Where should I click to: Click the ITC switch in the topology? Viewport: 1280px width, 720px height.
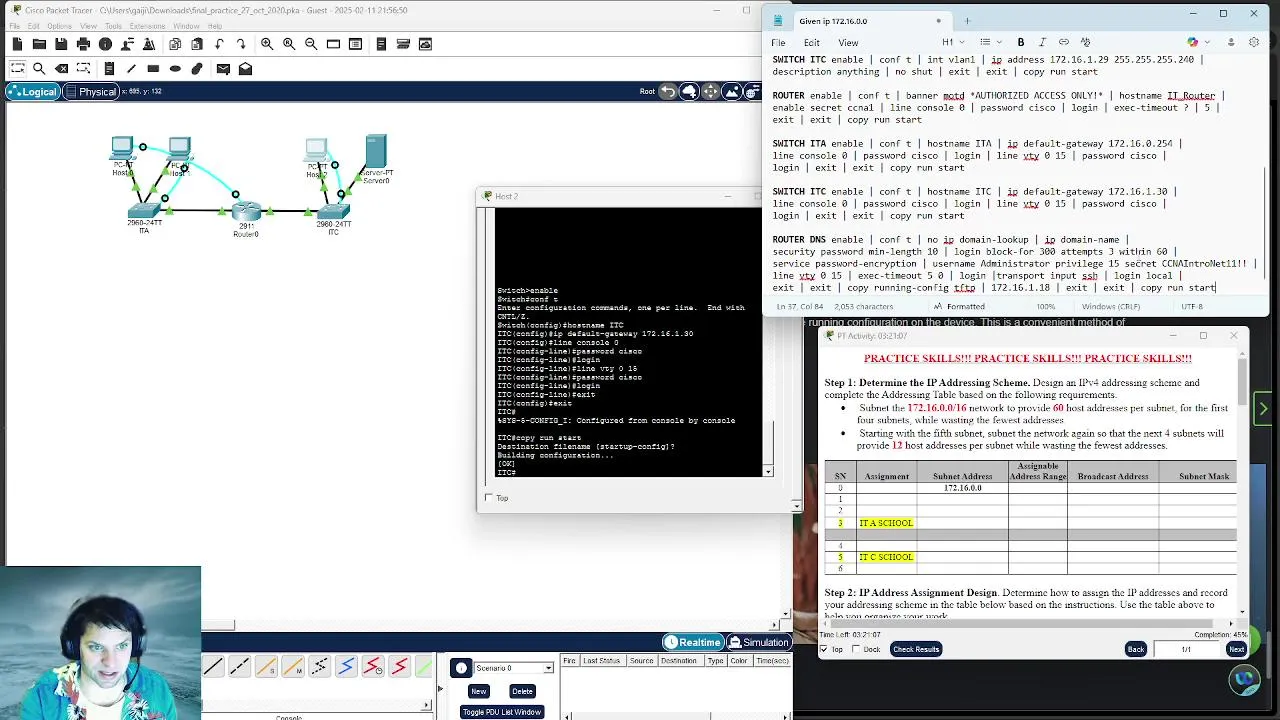334,211
